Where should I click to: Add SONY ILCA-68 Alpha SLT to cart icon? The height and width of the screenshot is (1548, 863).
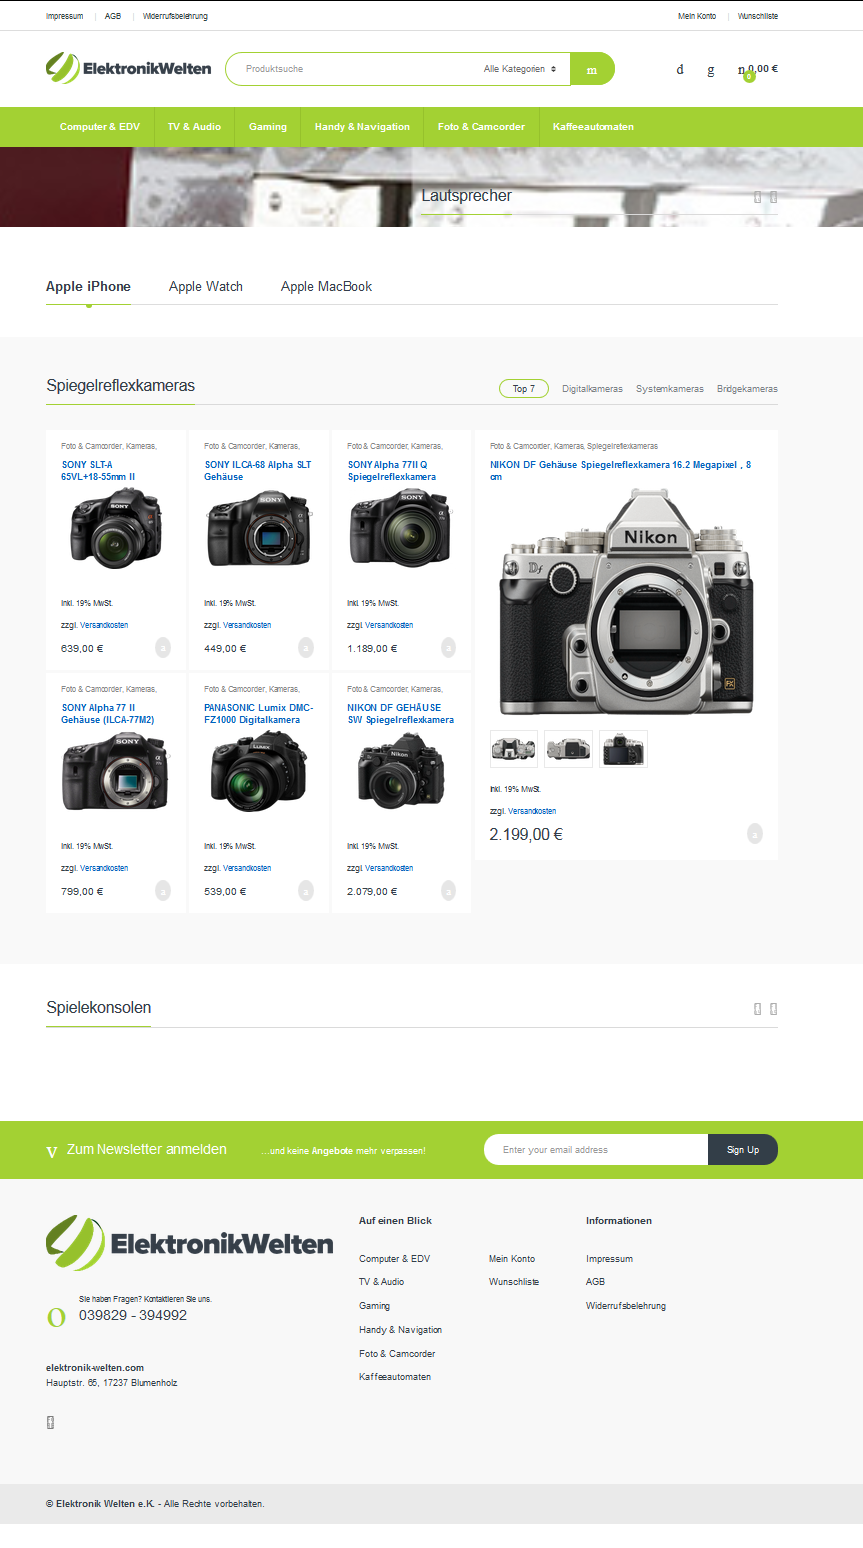point(306,648)
